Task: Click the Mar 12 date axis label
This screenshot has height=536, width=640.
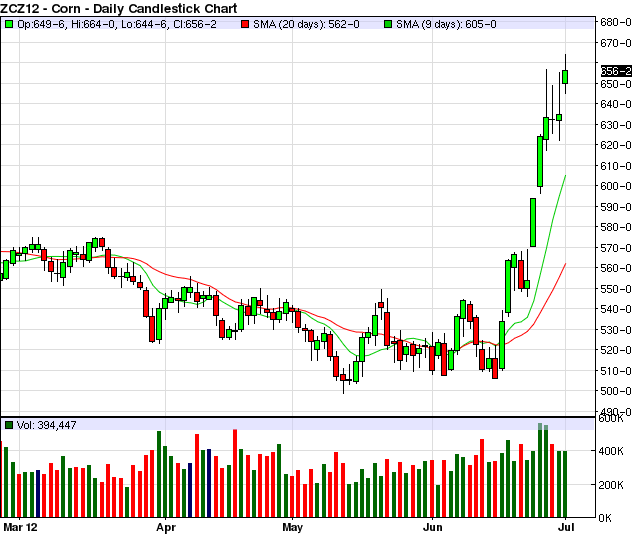Action: (20, 527)
